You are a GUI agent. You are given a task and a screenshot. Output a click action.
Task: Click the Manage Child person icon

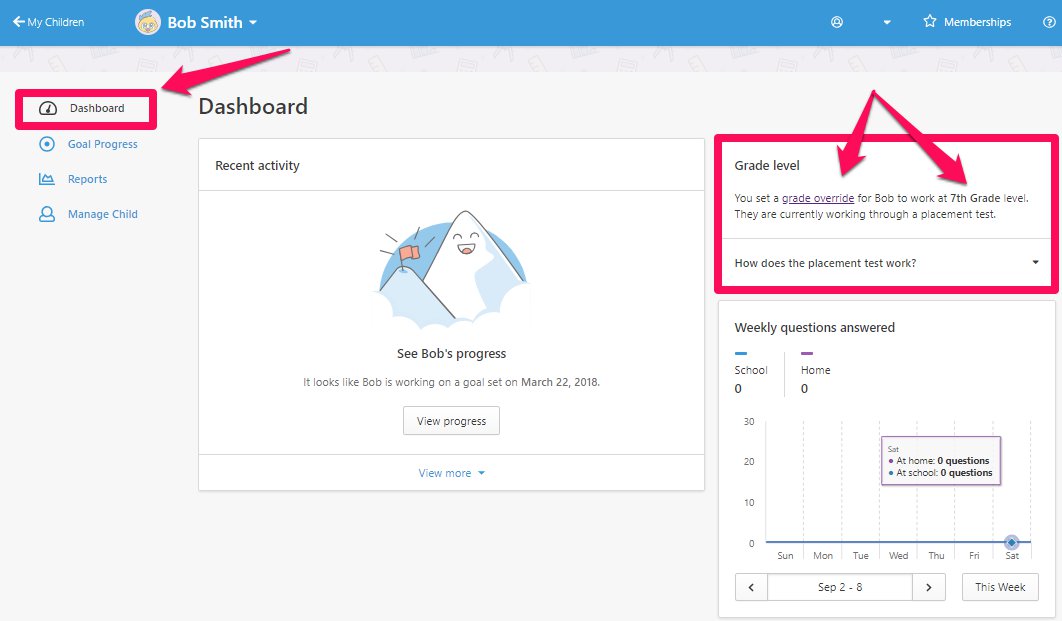tap(47, 214)
